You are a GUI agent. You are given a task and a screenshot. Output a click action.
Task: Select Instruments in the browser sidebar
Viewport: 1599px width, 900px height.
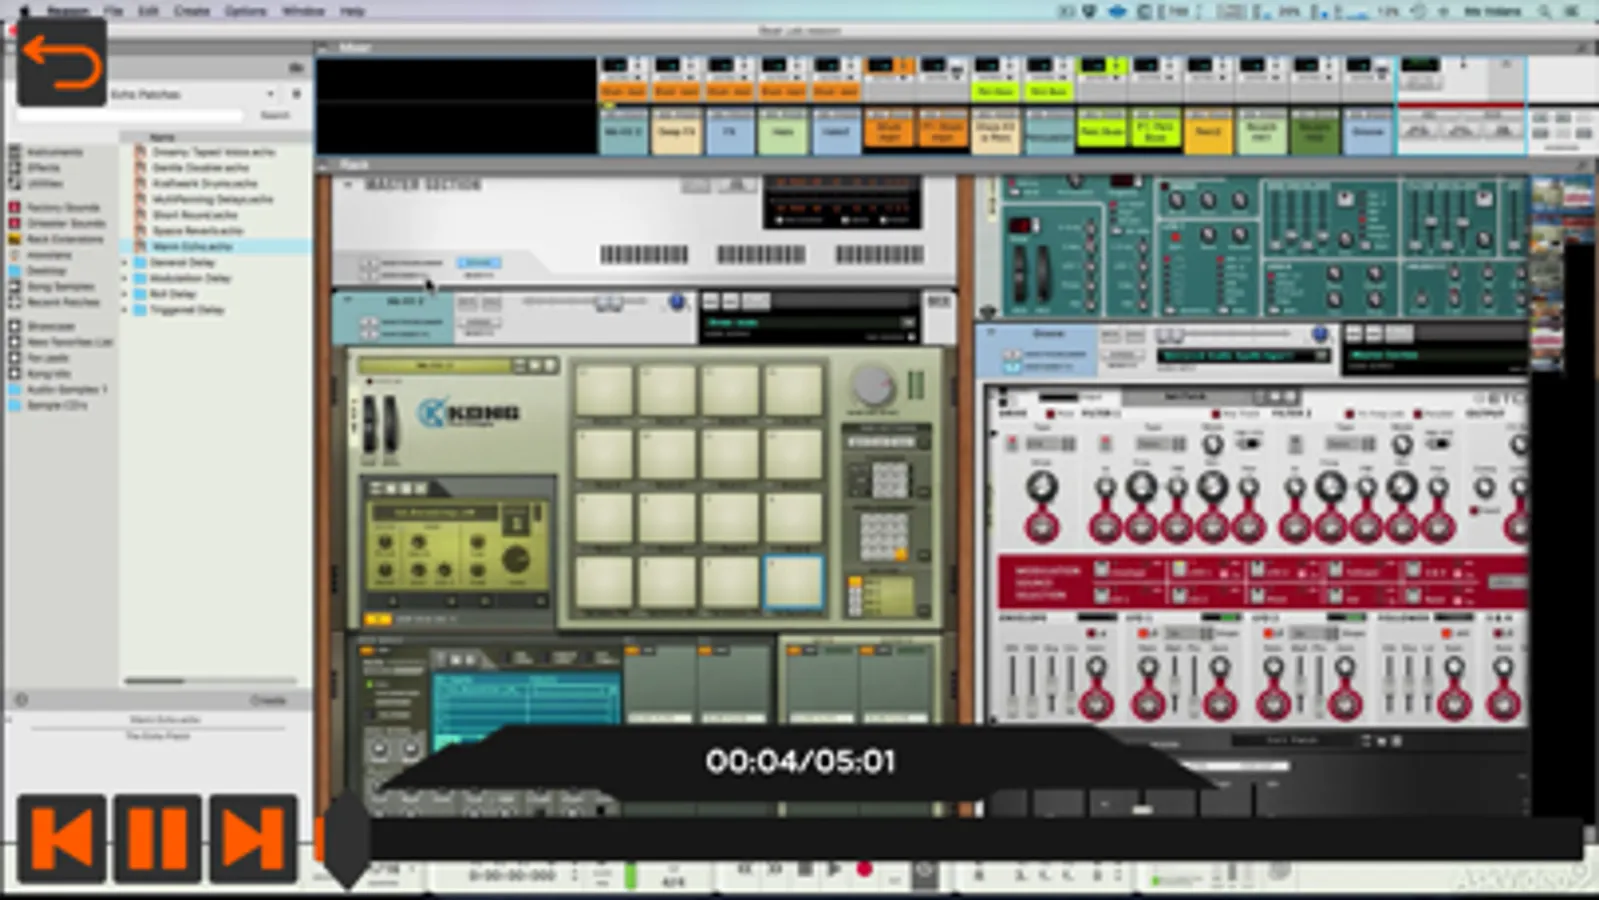[54, 152]
